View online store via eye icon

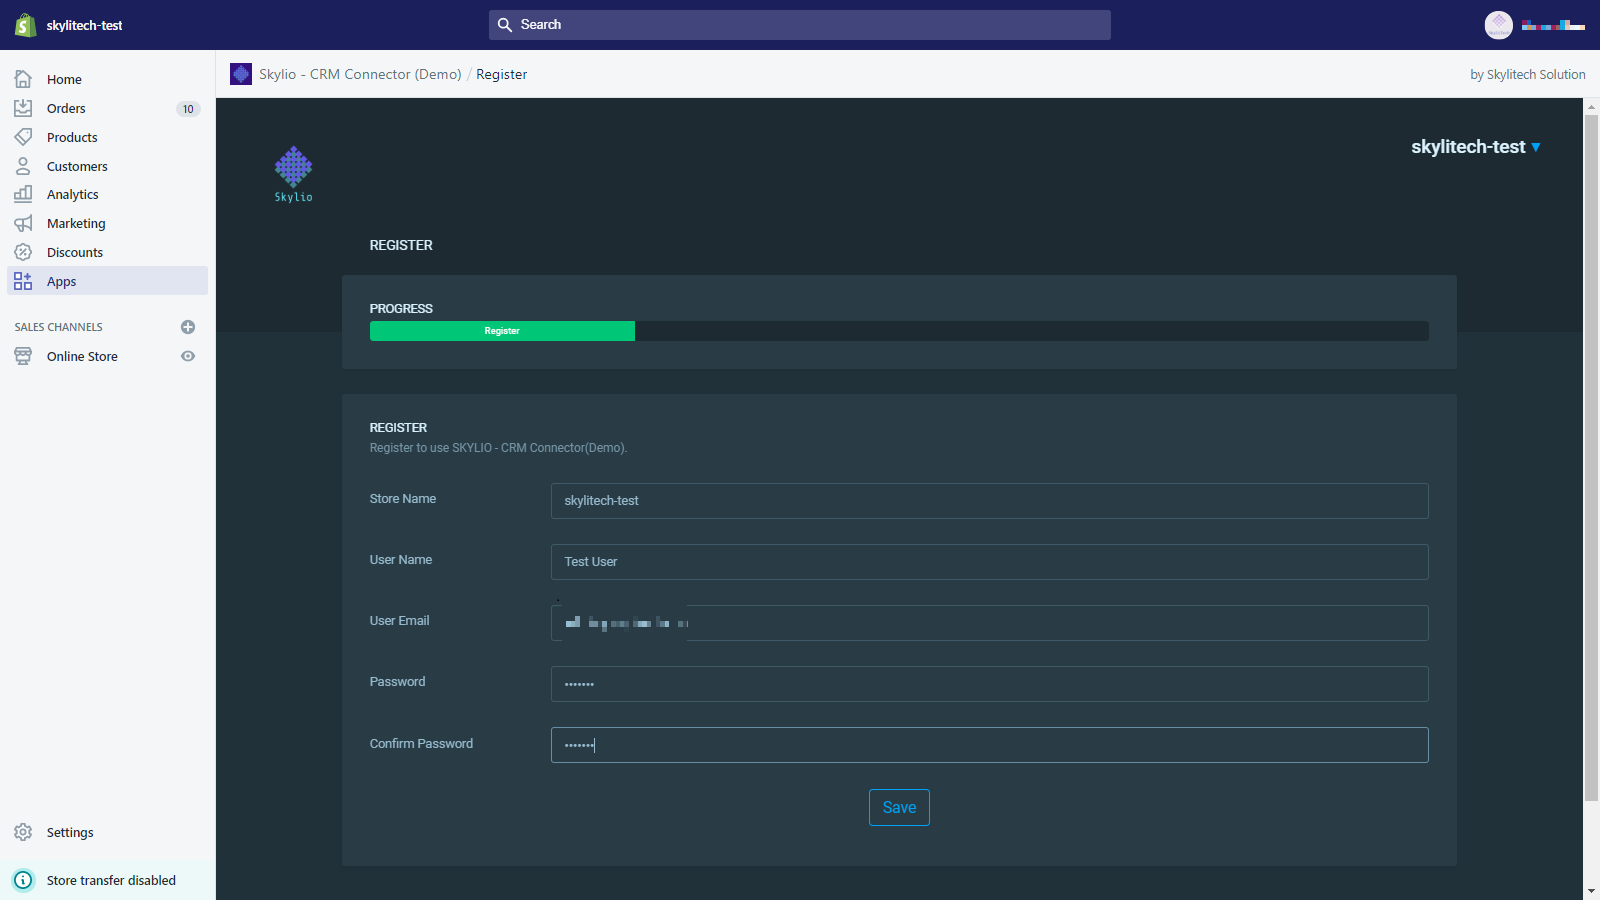(x=188, y=356)
